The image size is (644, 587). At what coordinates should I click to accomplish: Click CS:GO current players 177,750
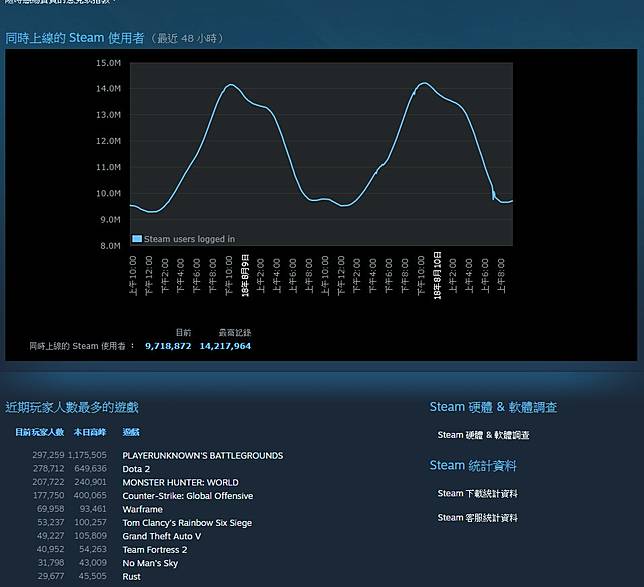pos(49,495)
